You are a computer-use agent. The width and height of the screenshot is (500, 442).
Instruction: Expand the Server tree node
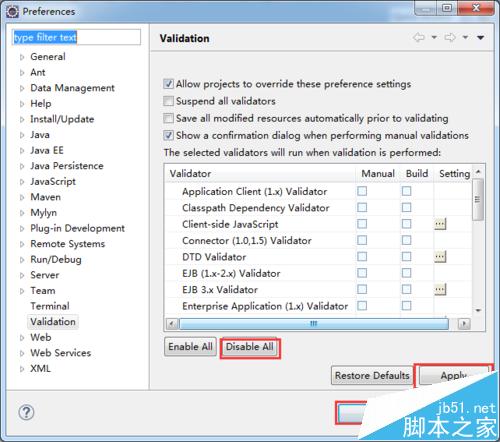(22, 275)
